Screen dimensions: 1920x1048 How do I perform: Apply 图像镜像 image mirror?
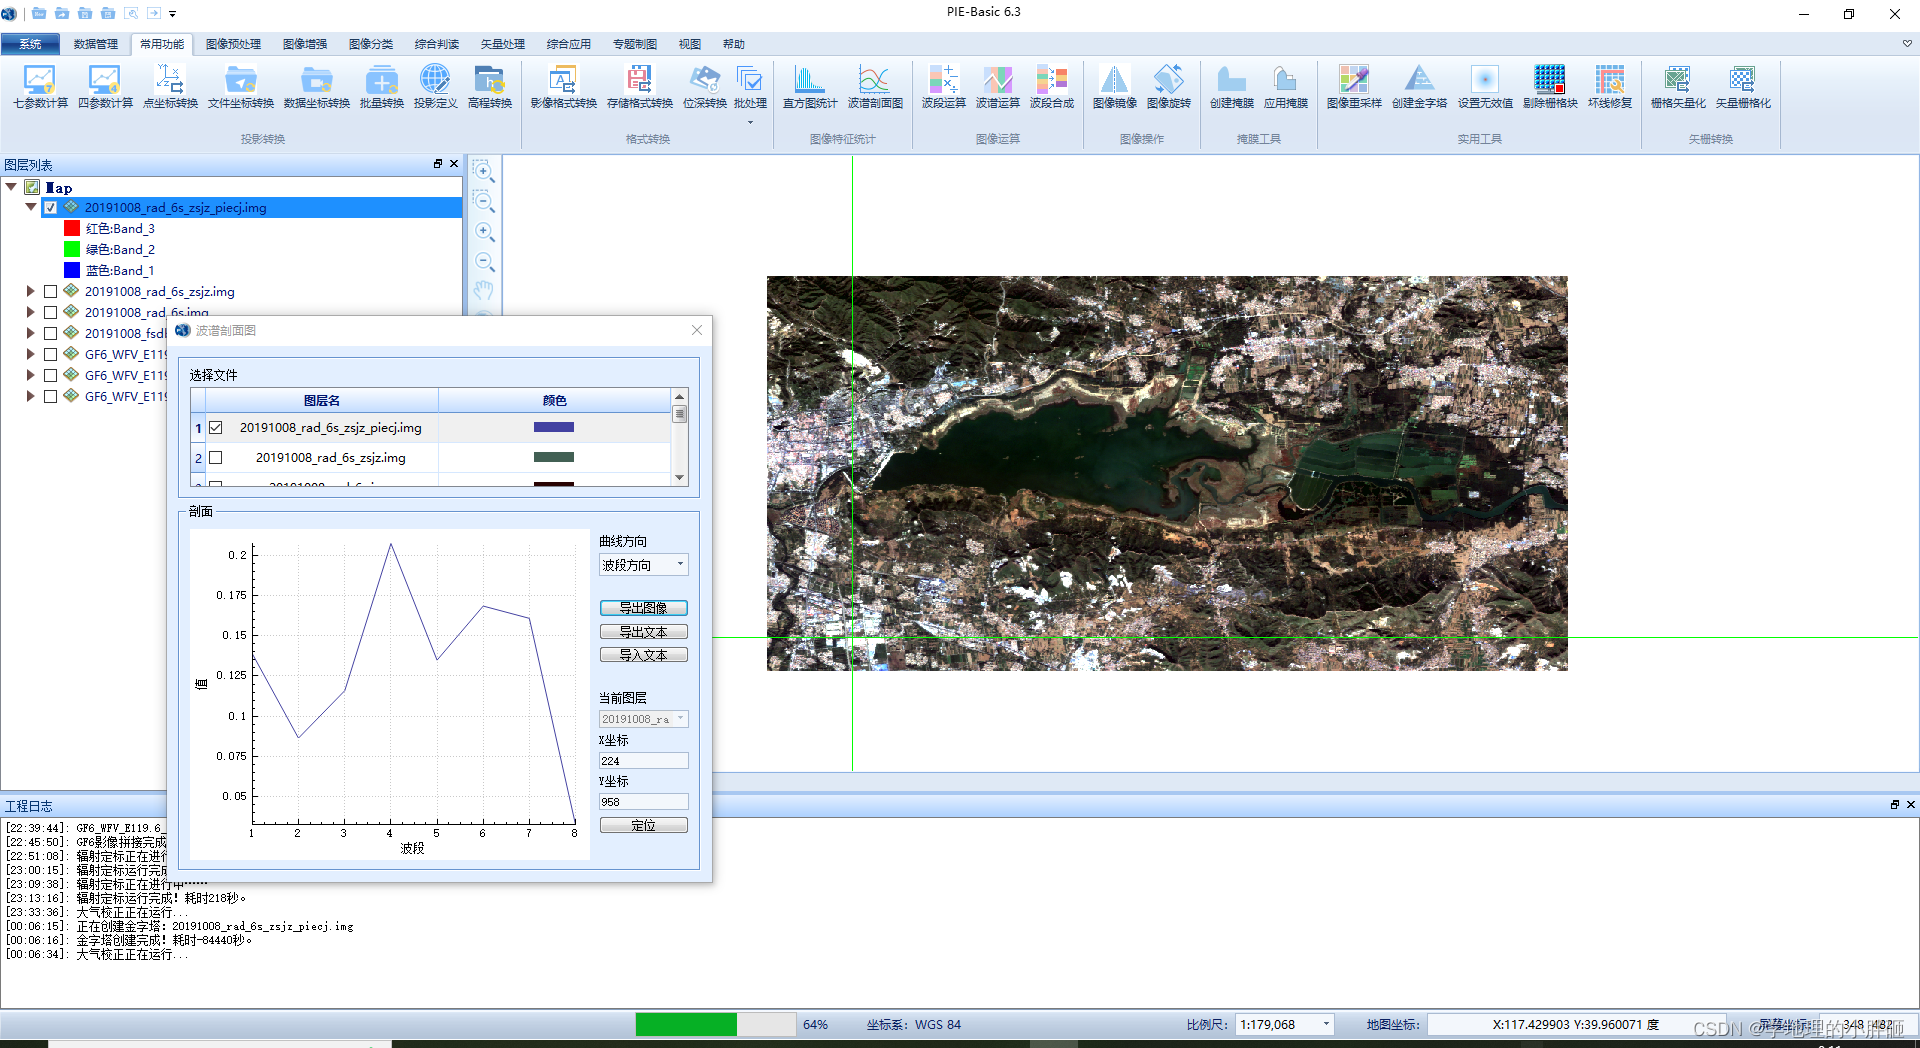click(1114, 86)
